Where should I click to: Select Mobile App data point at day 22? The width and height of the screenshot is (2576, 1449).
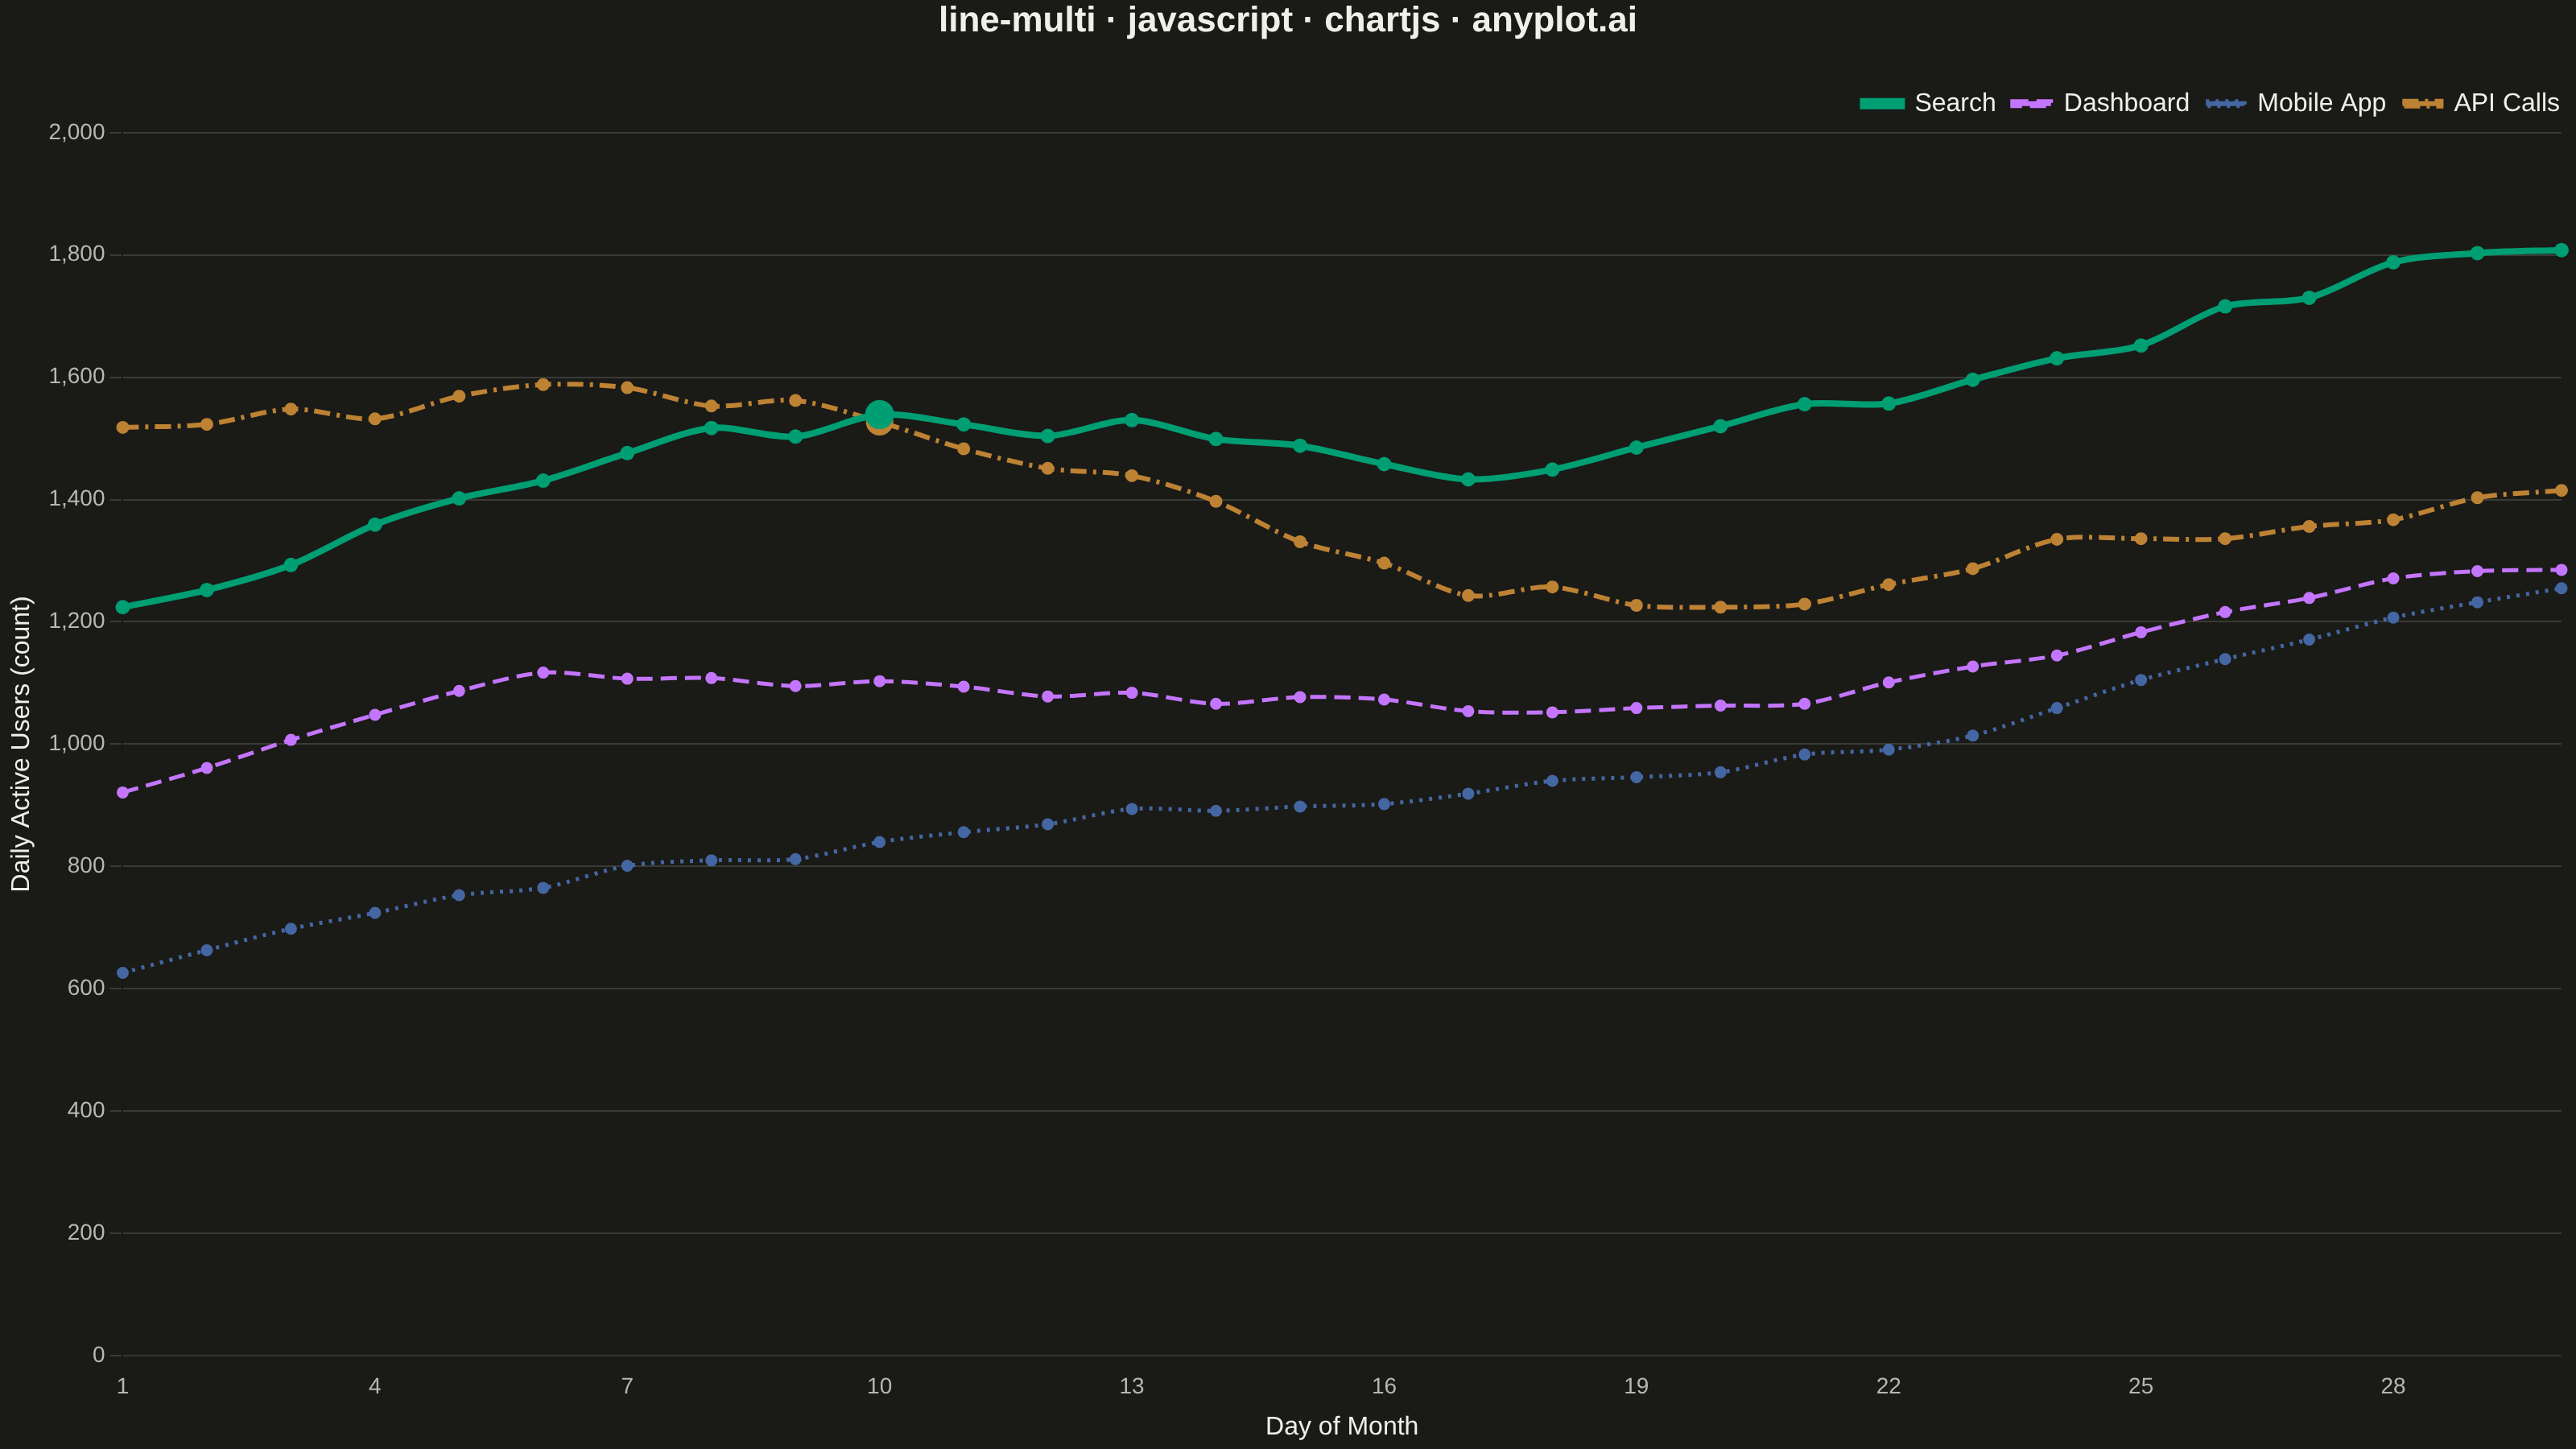[x=1888, y=750]
